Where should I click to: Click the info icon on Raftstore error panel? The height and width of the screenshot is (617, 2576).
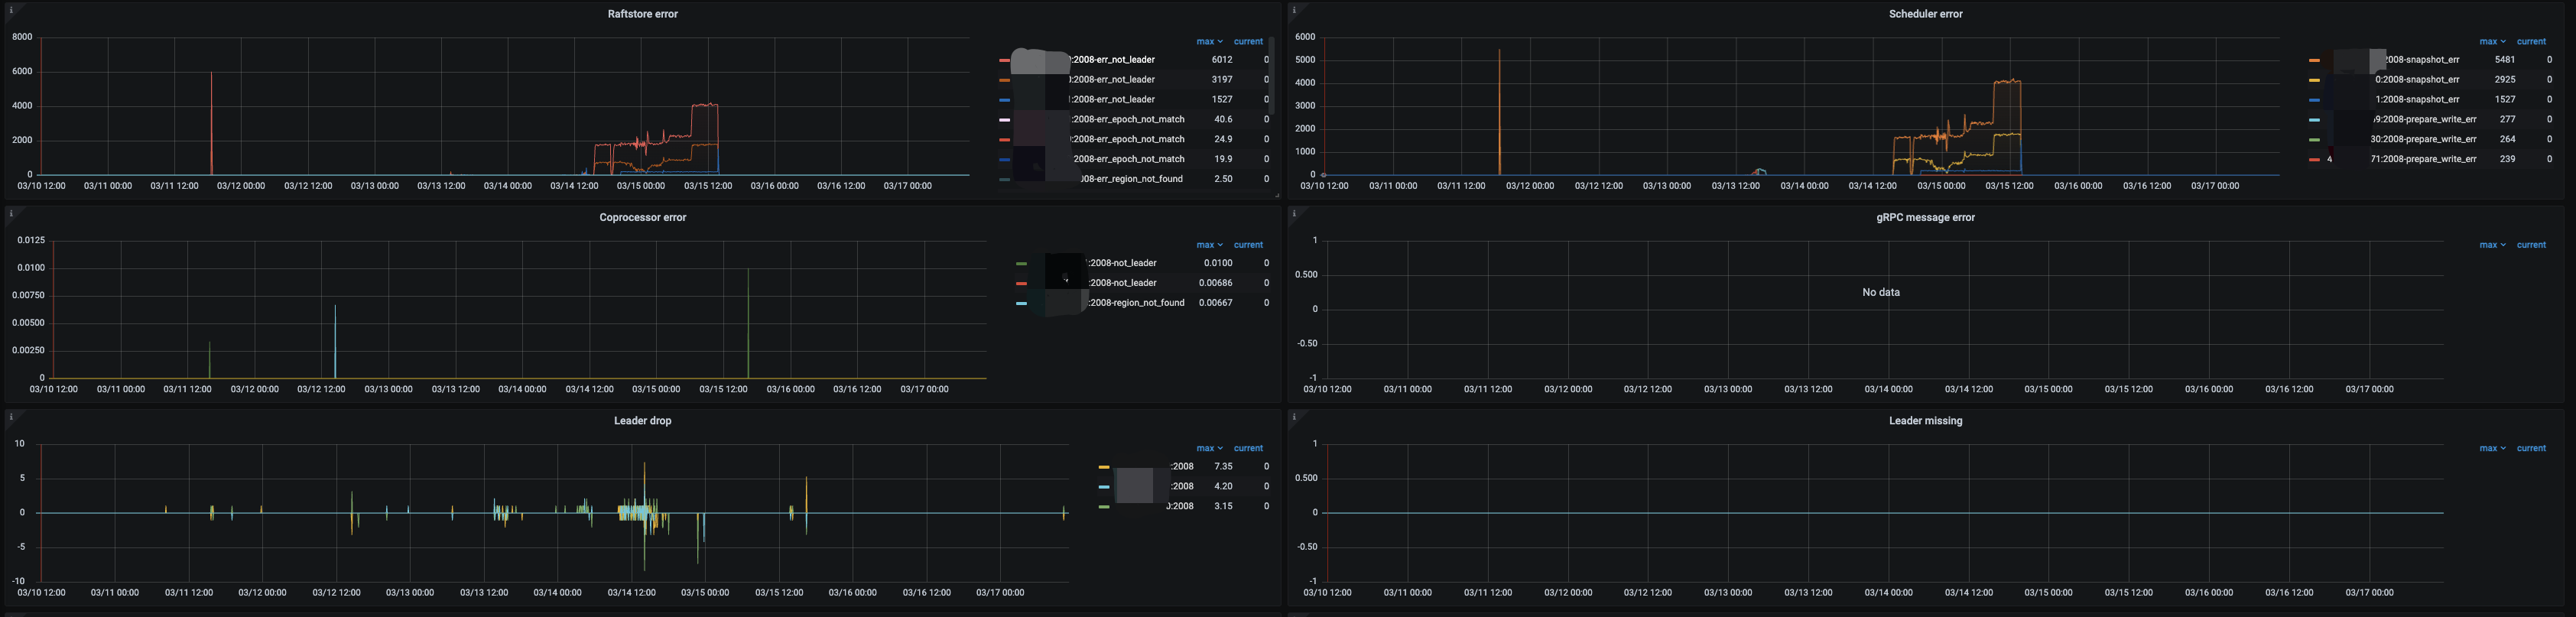click(x=10, y=10)
